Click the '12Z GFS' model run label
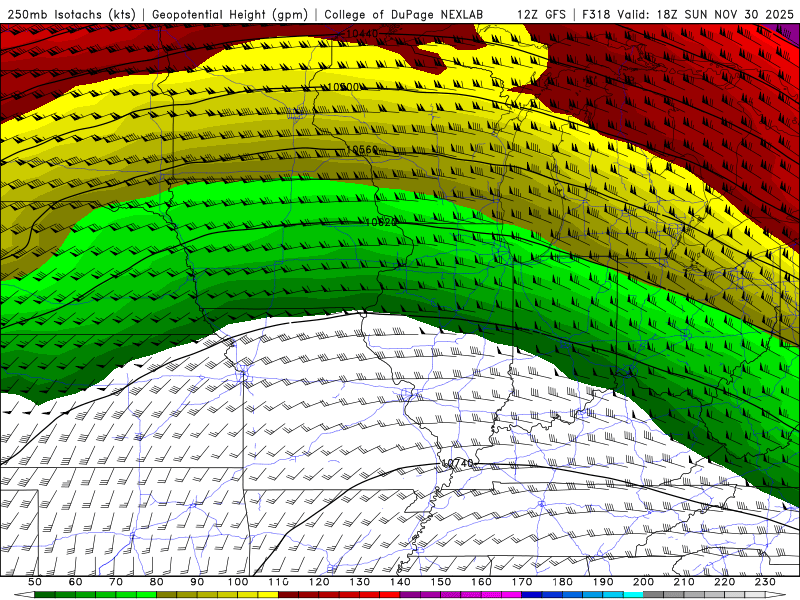This screenshot has width=800, height=600. [x=541, y=14]
